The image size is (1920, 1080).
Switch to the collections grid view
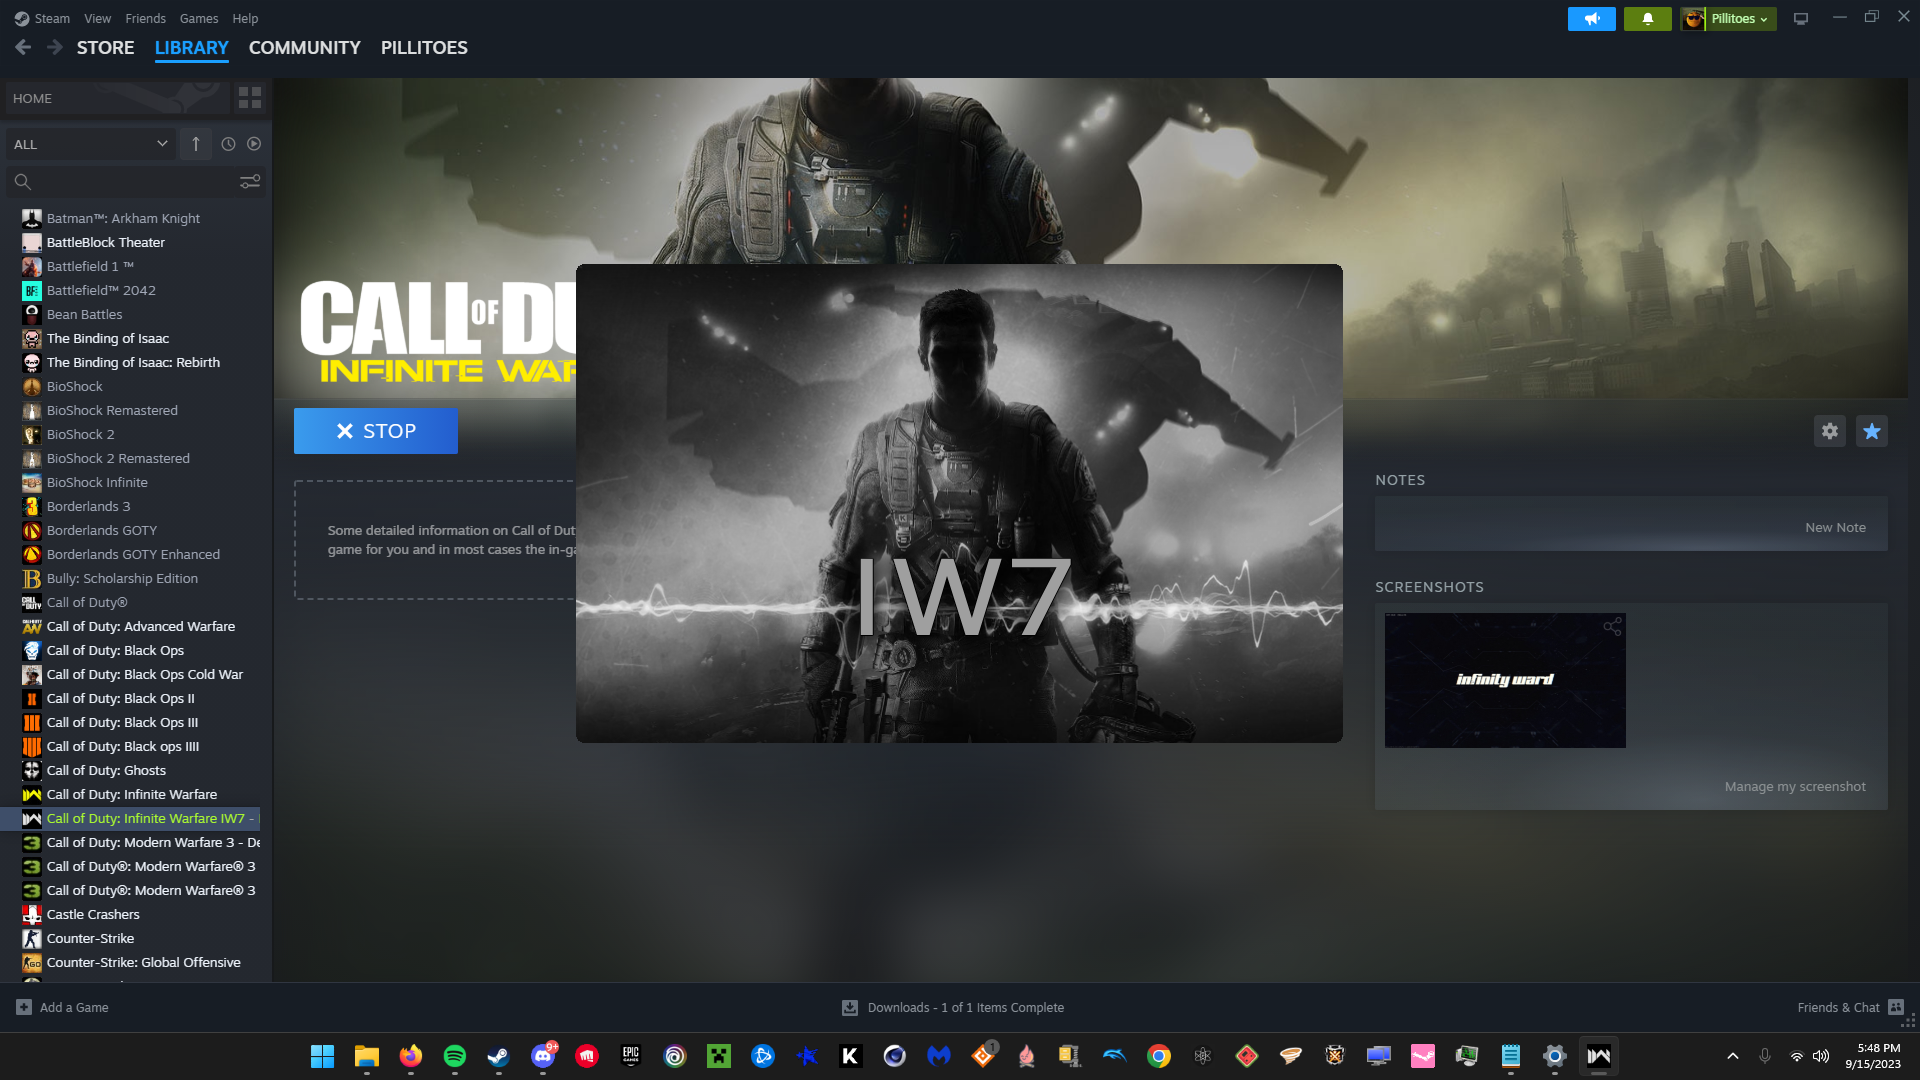click(x=250, y=98)
